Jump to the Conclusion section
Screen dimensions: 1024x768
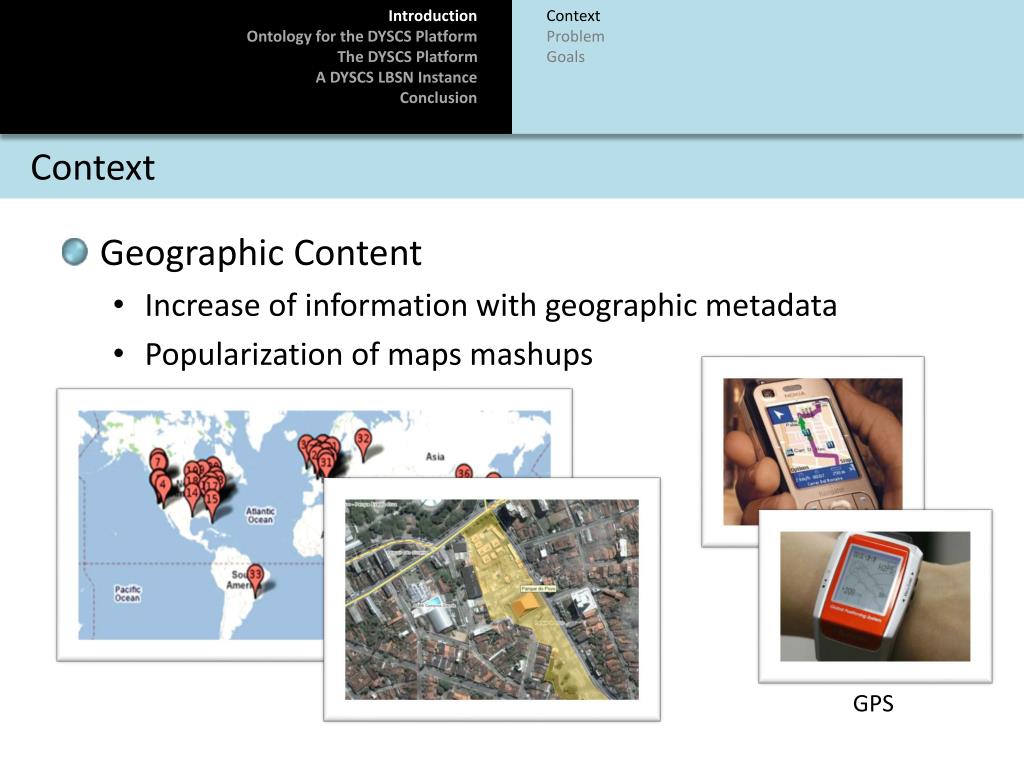(x=438, y=98)
